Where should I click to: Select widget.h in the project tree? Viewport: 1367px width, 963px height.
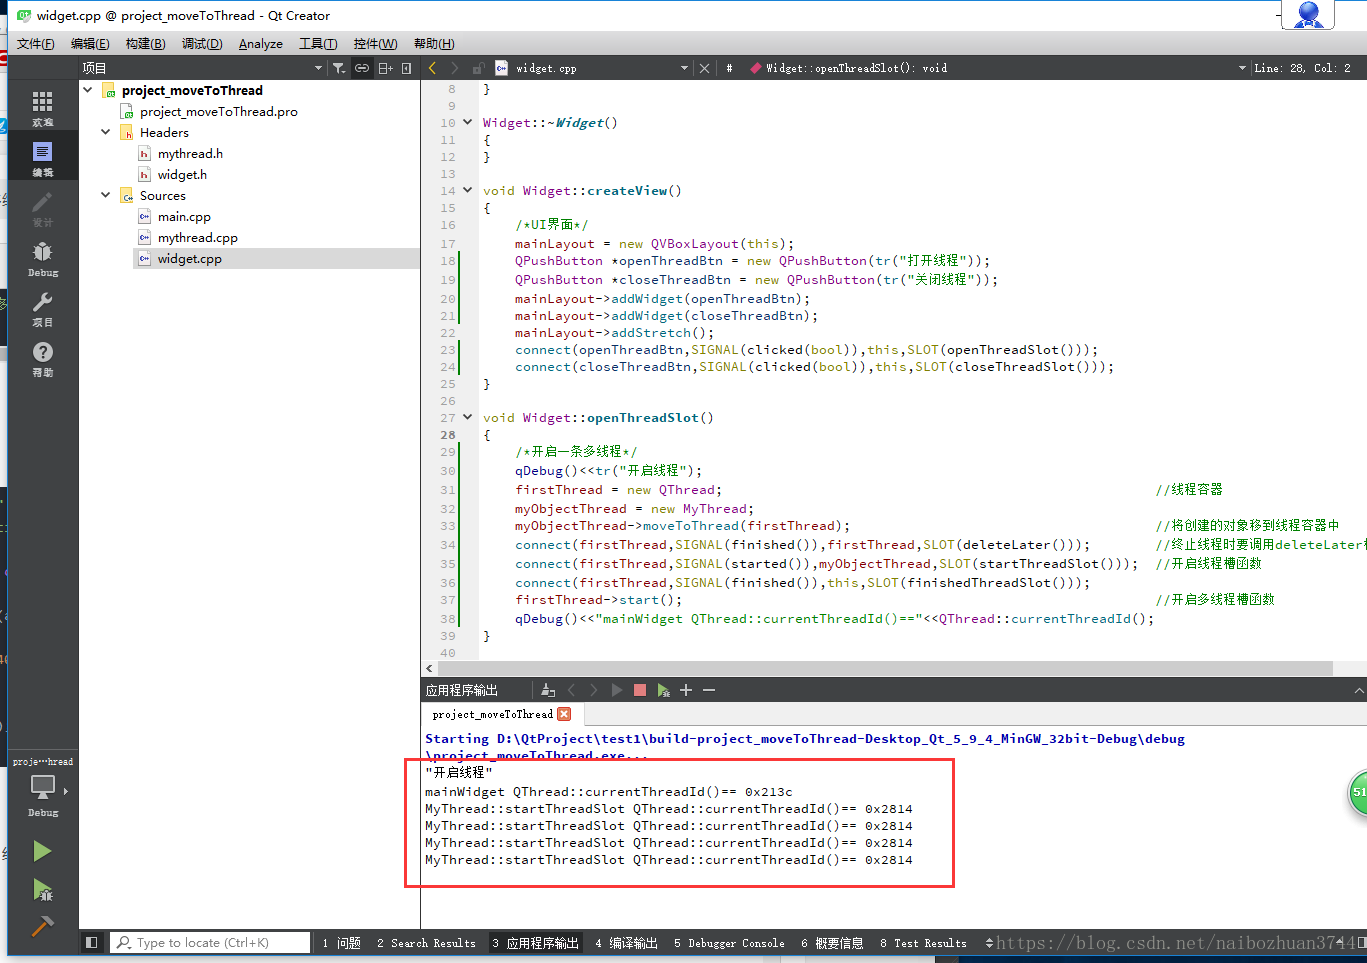tap(182, 174)
